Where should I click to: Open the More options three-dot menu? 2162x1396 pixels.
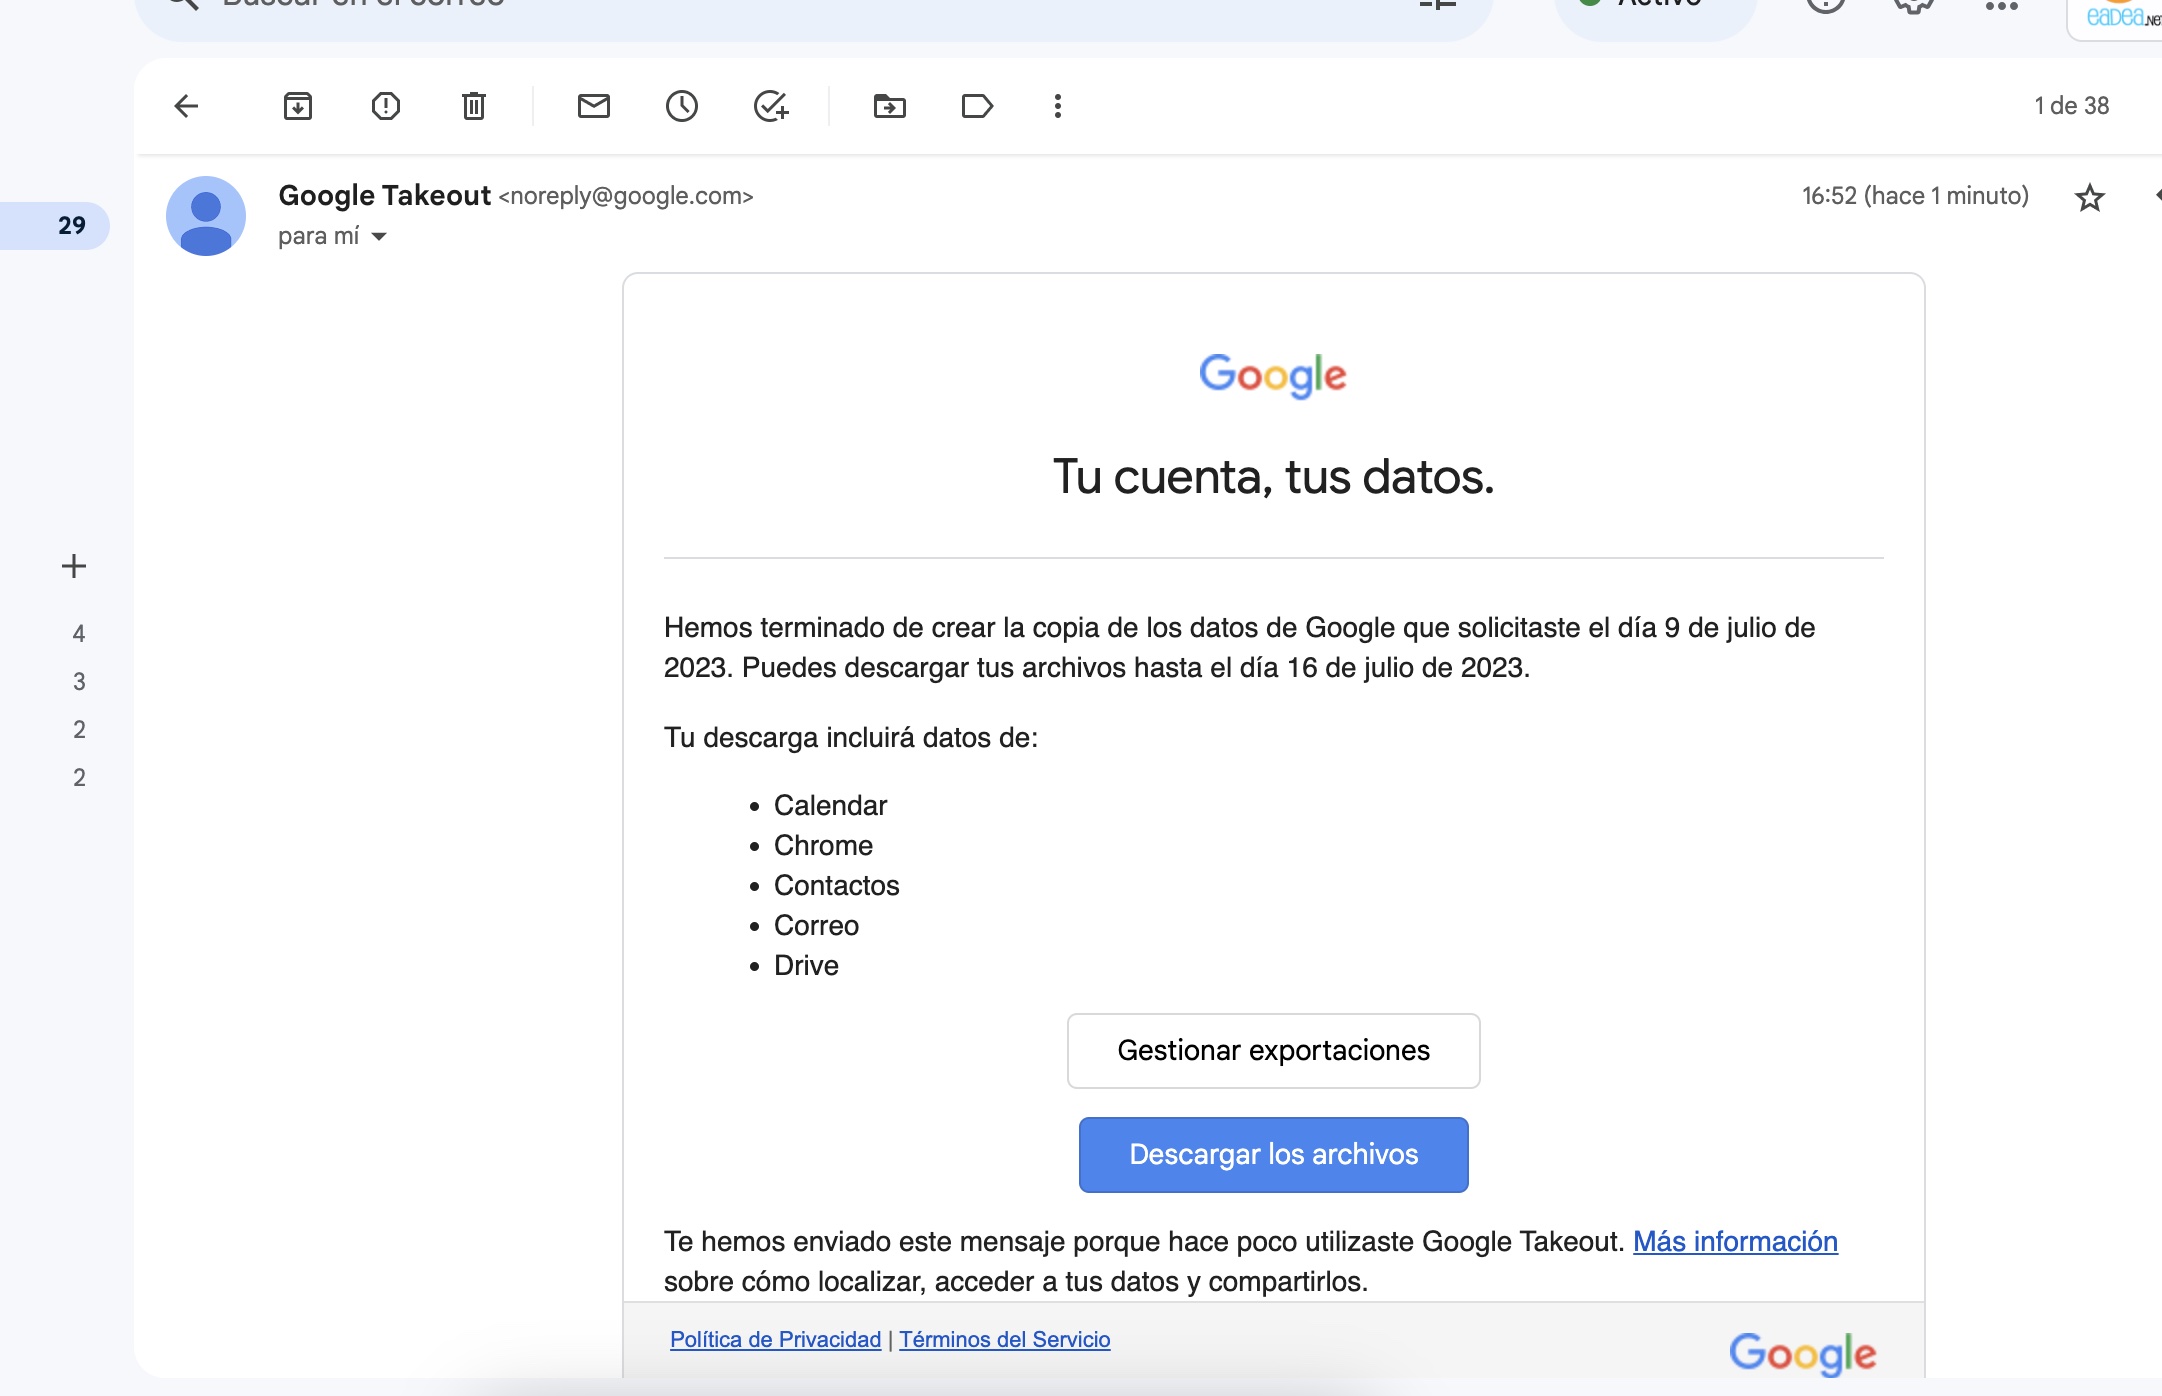pyautogui.click(x=1058, y=106)
